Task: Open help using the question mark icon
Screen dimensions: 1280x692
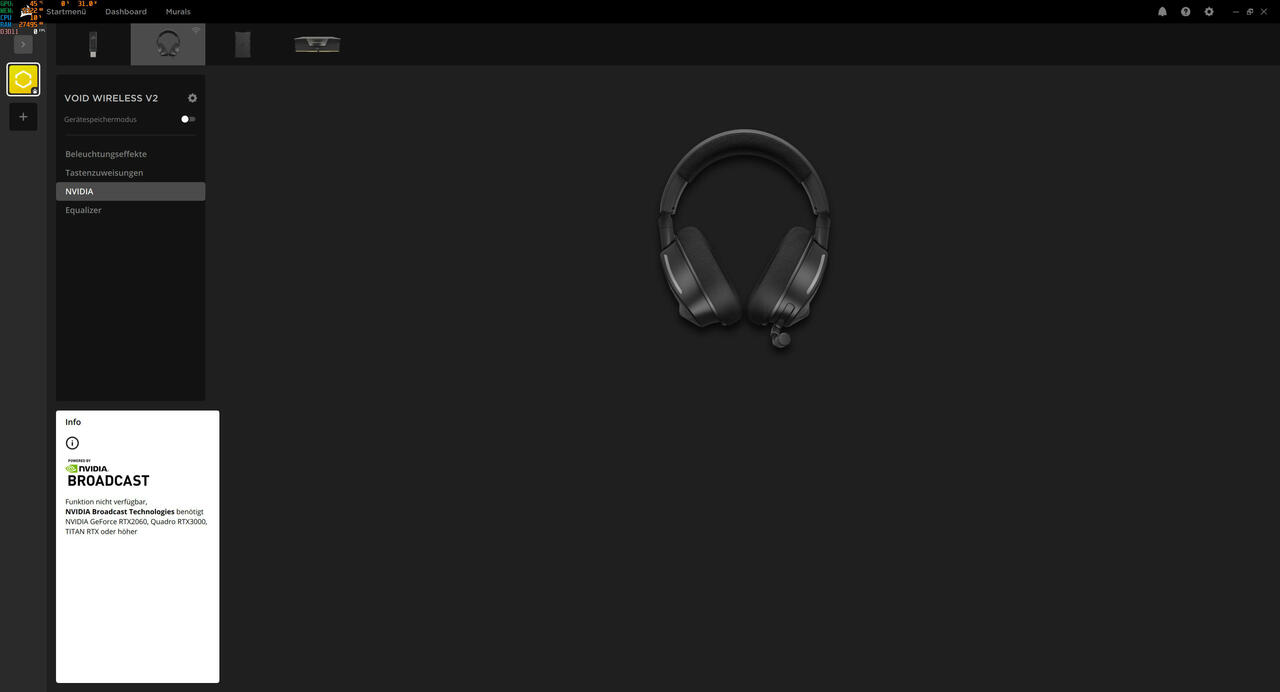Action: (1184, 11)
